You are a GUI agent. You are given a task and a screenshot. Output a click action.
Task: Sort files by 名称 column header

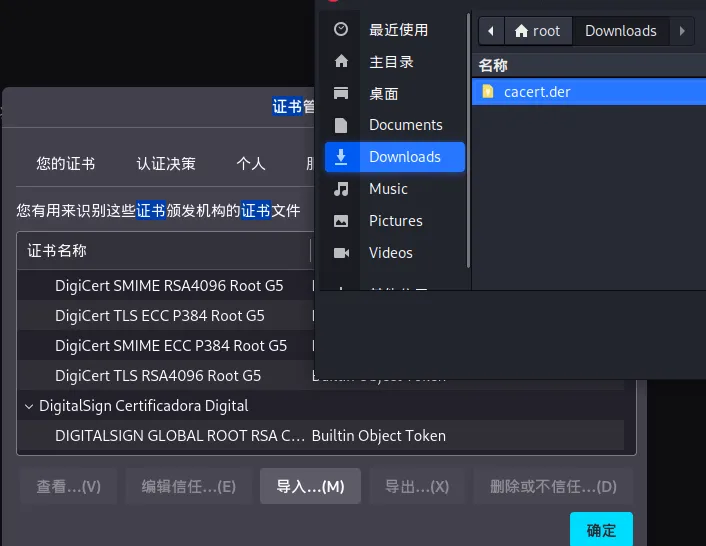[589, 65]
